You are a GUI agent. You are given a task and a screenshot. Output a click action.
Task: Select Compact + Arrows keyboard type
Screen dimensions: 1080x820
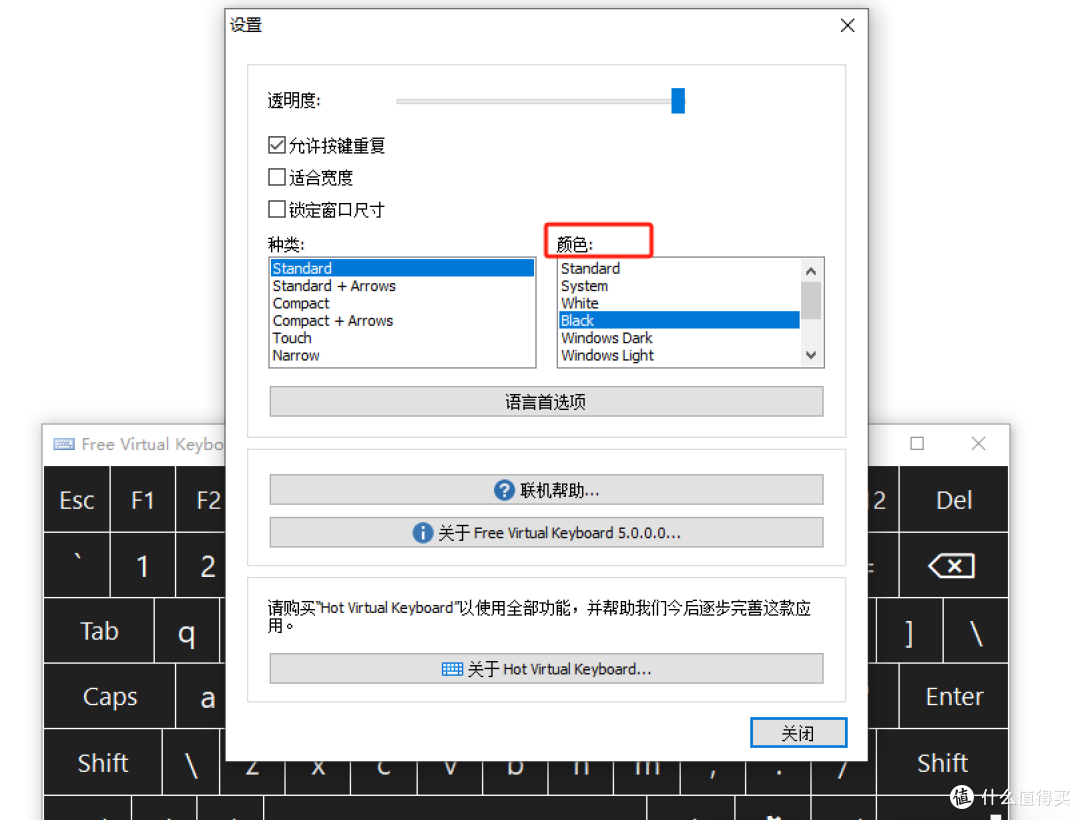click(x=402, y=321)
